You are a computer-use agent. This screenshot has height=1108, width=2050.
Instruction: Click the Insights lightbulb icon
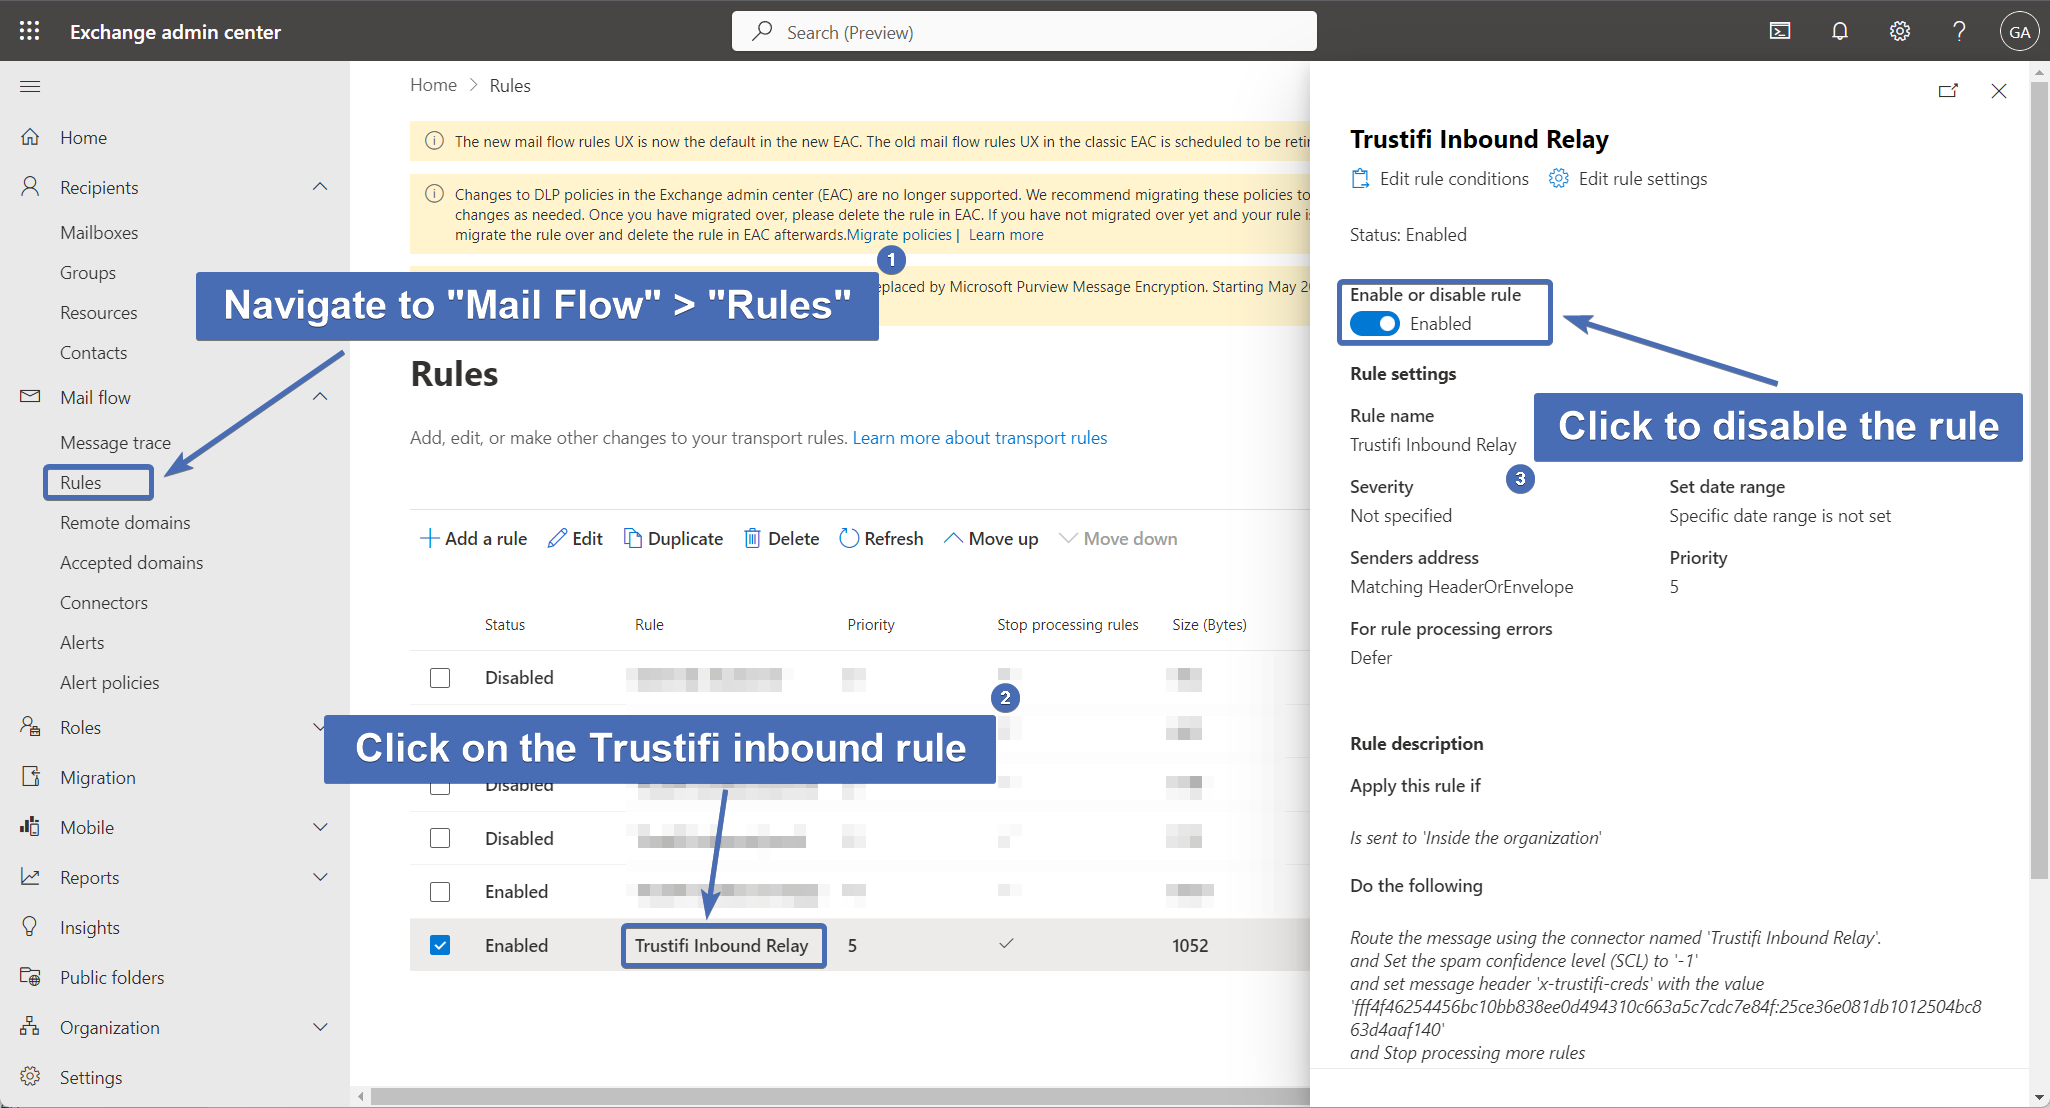tap(30, 927)
